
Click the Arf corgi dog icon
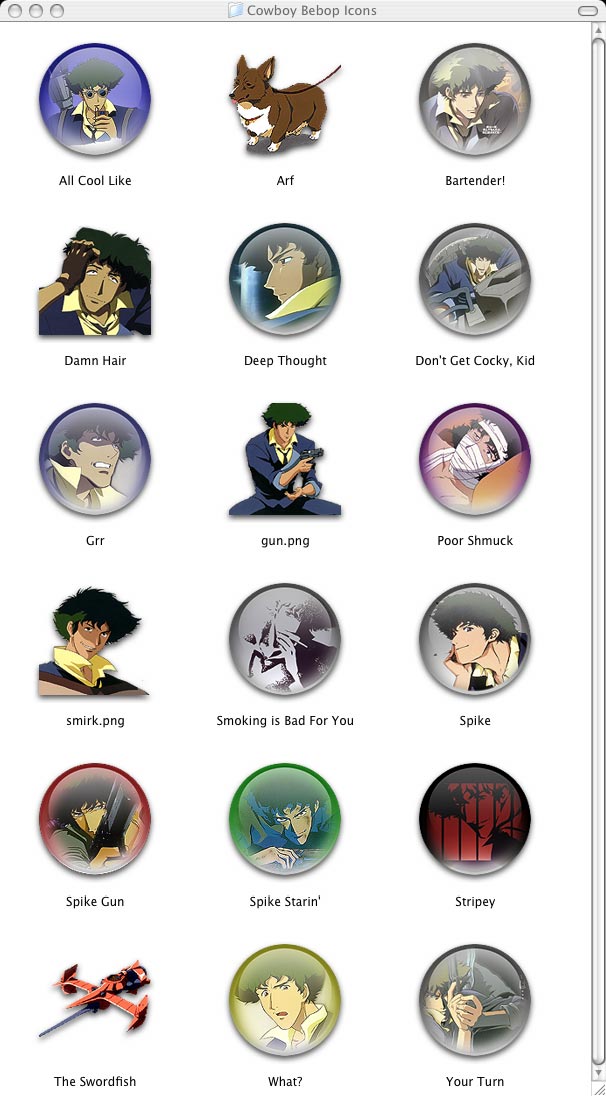284,103
